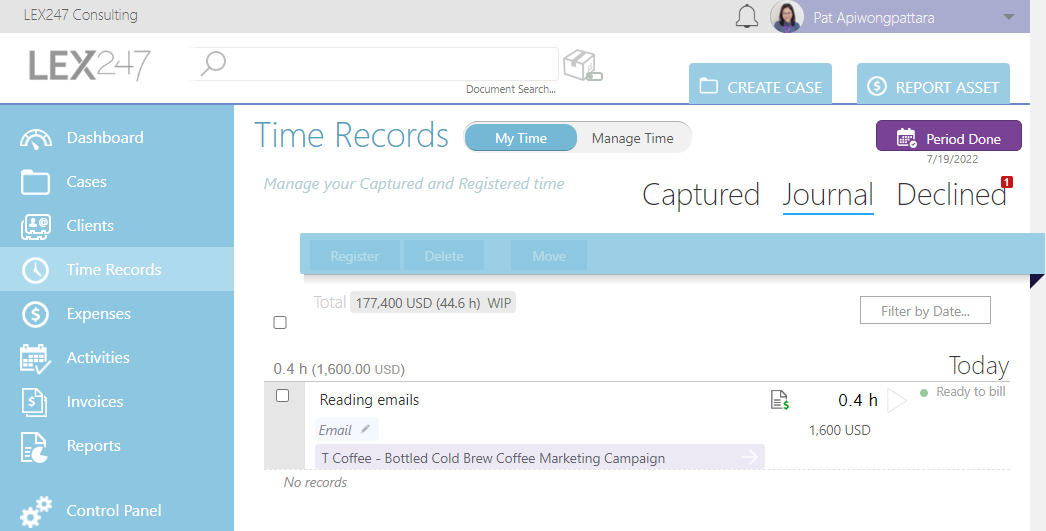Click the Time Records clock icon
Viewport: 1046px width, 531px height.
(x=35, y=270)
